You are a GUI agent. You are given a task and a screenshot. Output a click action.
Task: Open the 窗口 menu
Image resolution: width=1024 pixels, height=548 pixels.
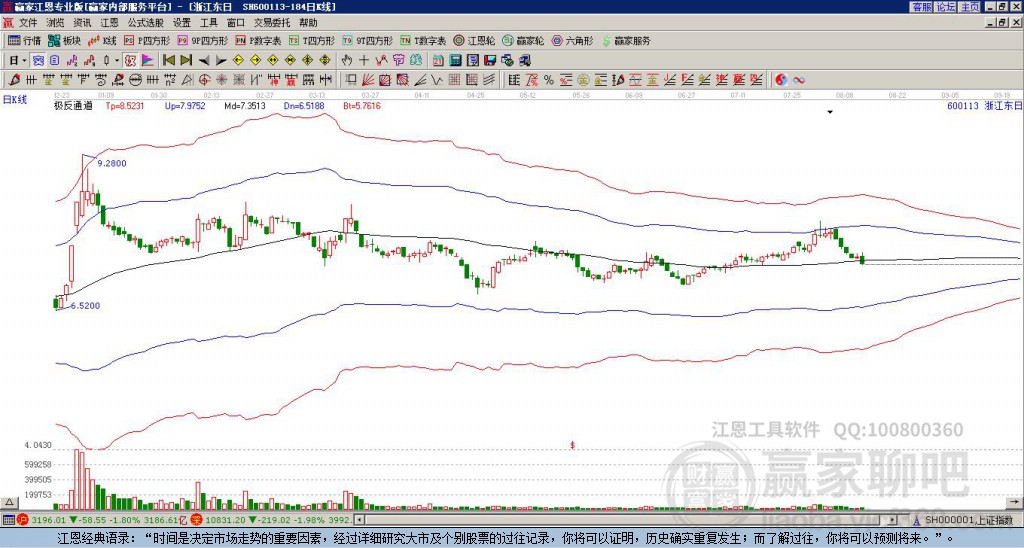[x=236, y=23]
